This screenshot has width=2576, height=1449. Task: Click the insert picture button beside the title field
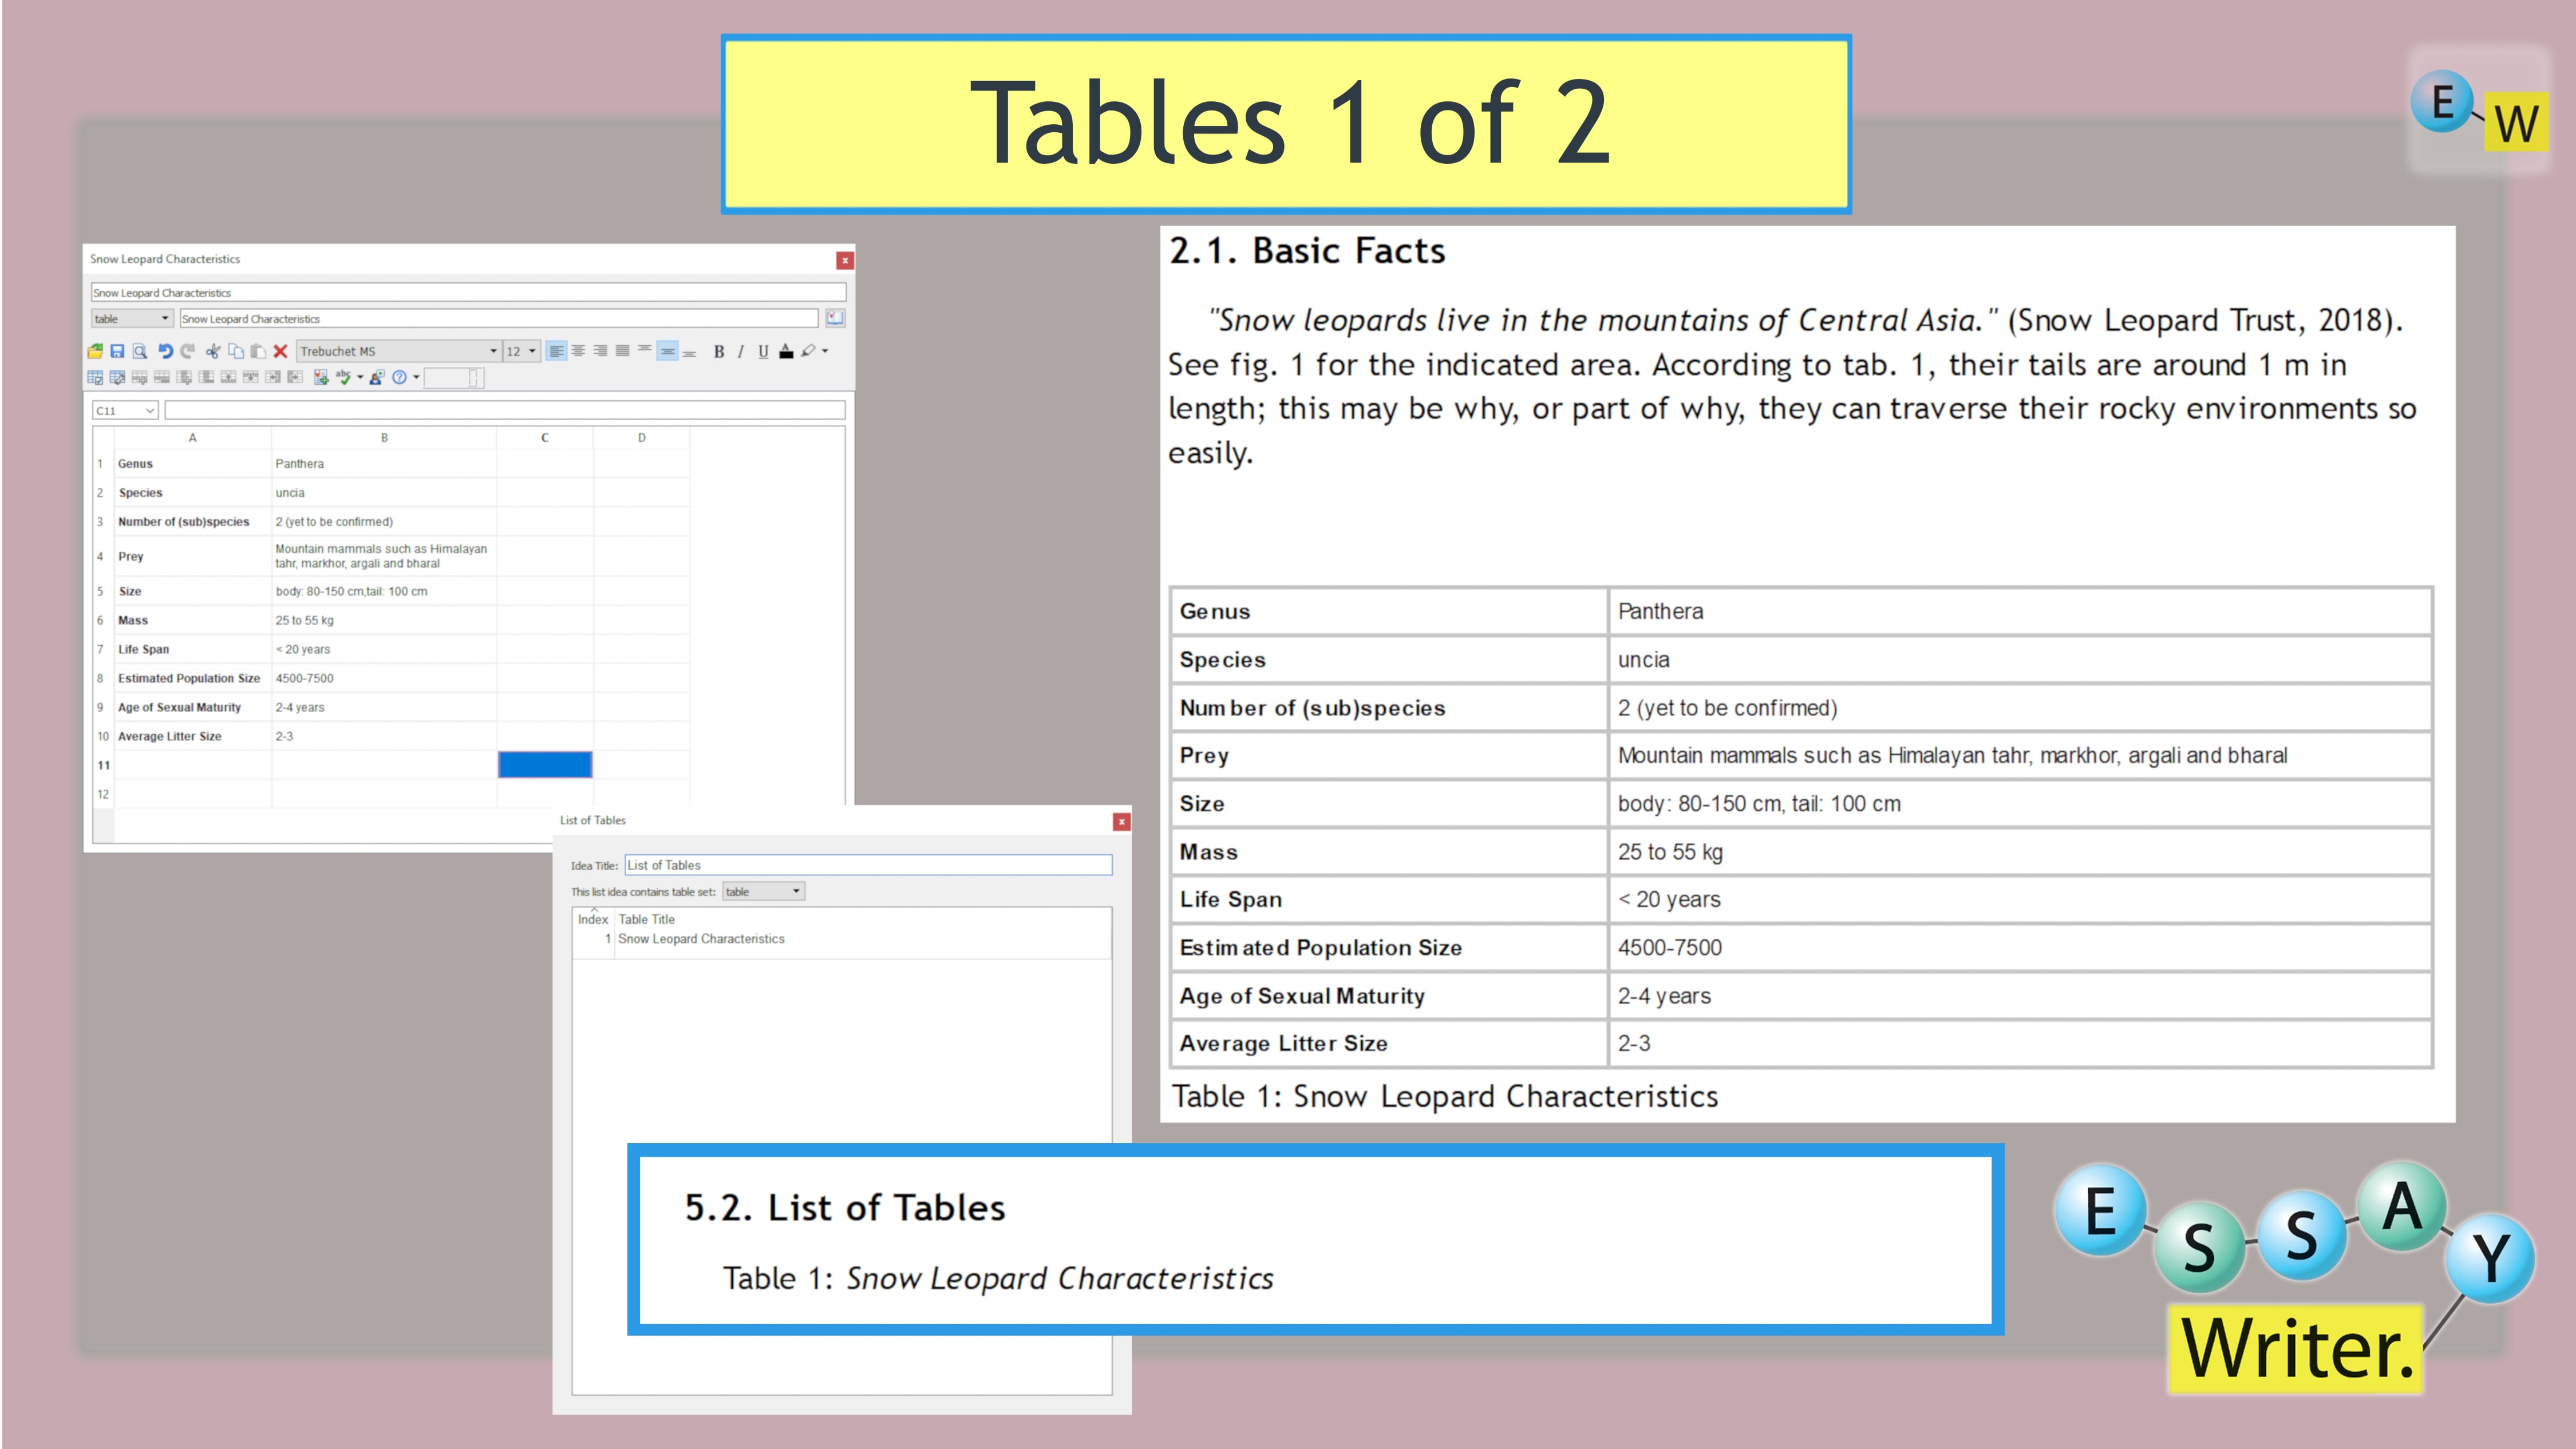pyautogui.click(x=836, y=318)
